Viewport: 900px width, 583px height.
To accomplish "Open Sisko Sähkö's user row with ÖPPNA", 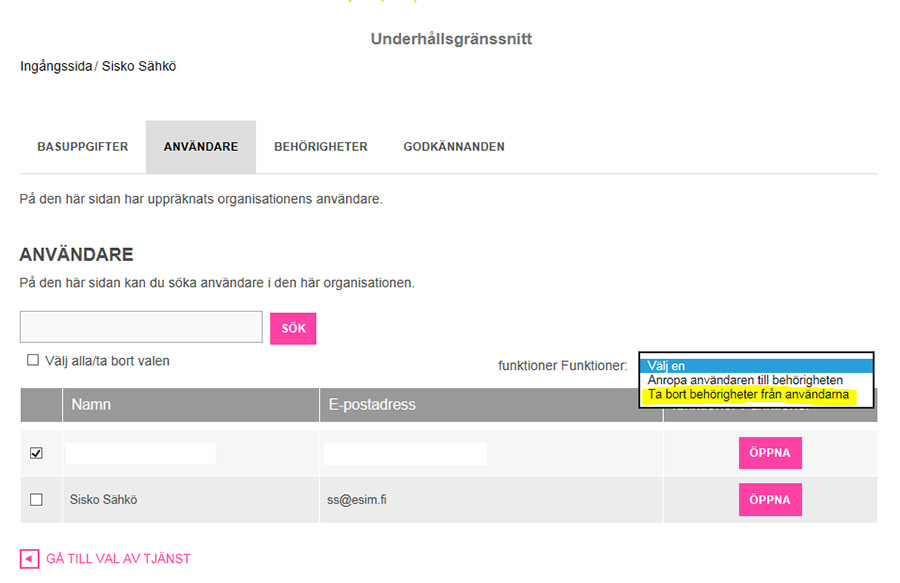I will point(770,500).
